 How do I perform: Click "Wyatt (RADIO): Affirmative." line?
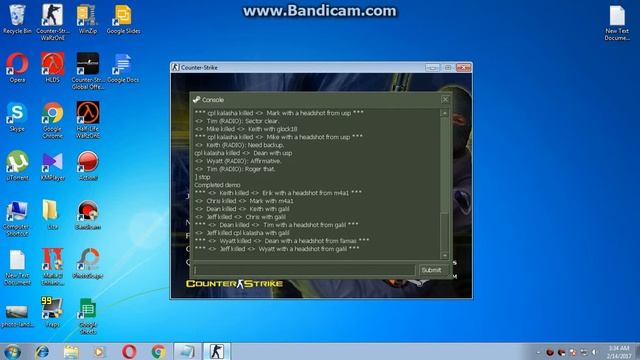238,161
